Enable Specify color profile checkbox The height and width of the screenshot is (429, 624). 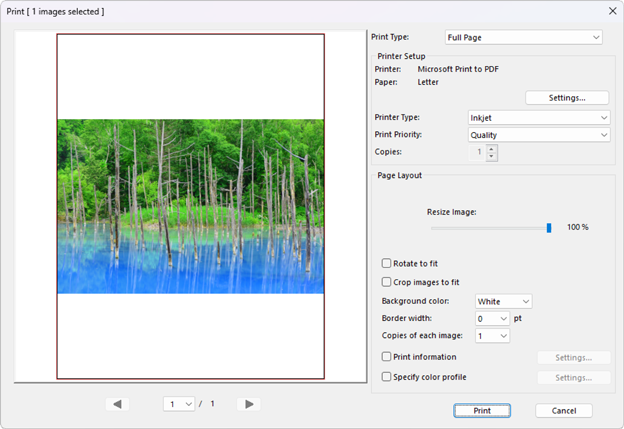click(387, 377)
